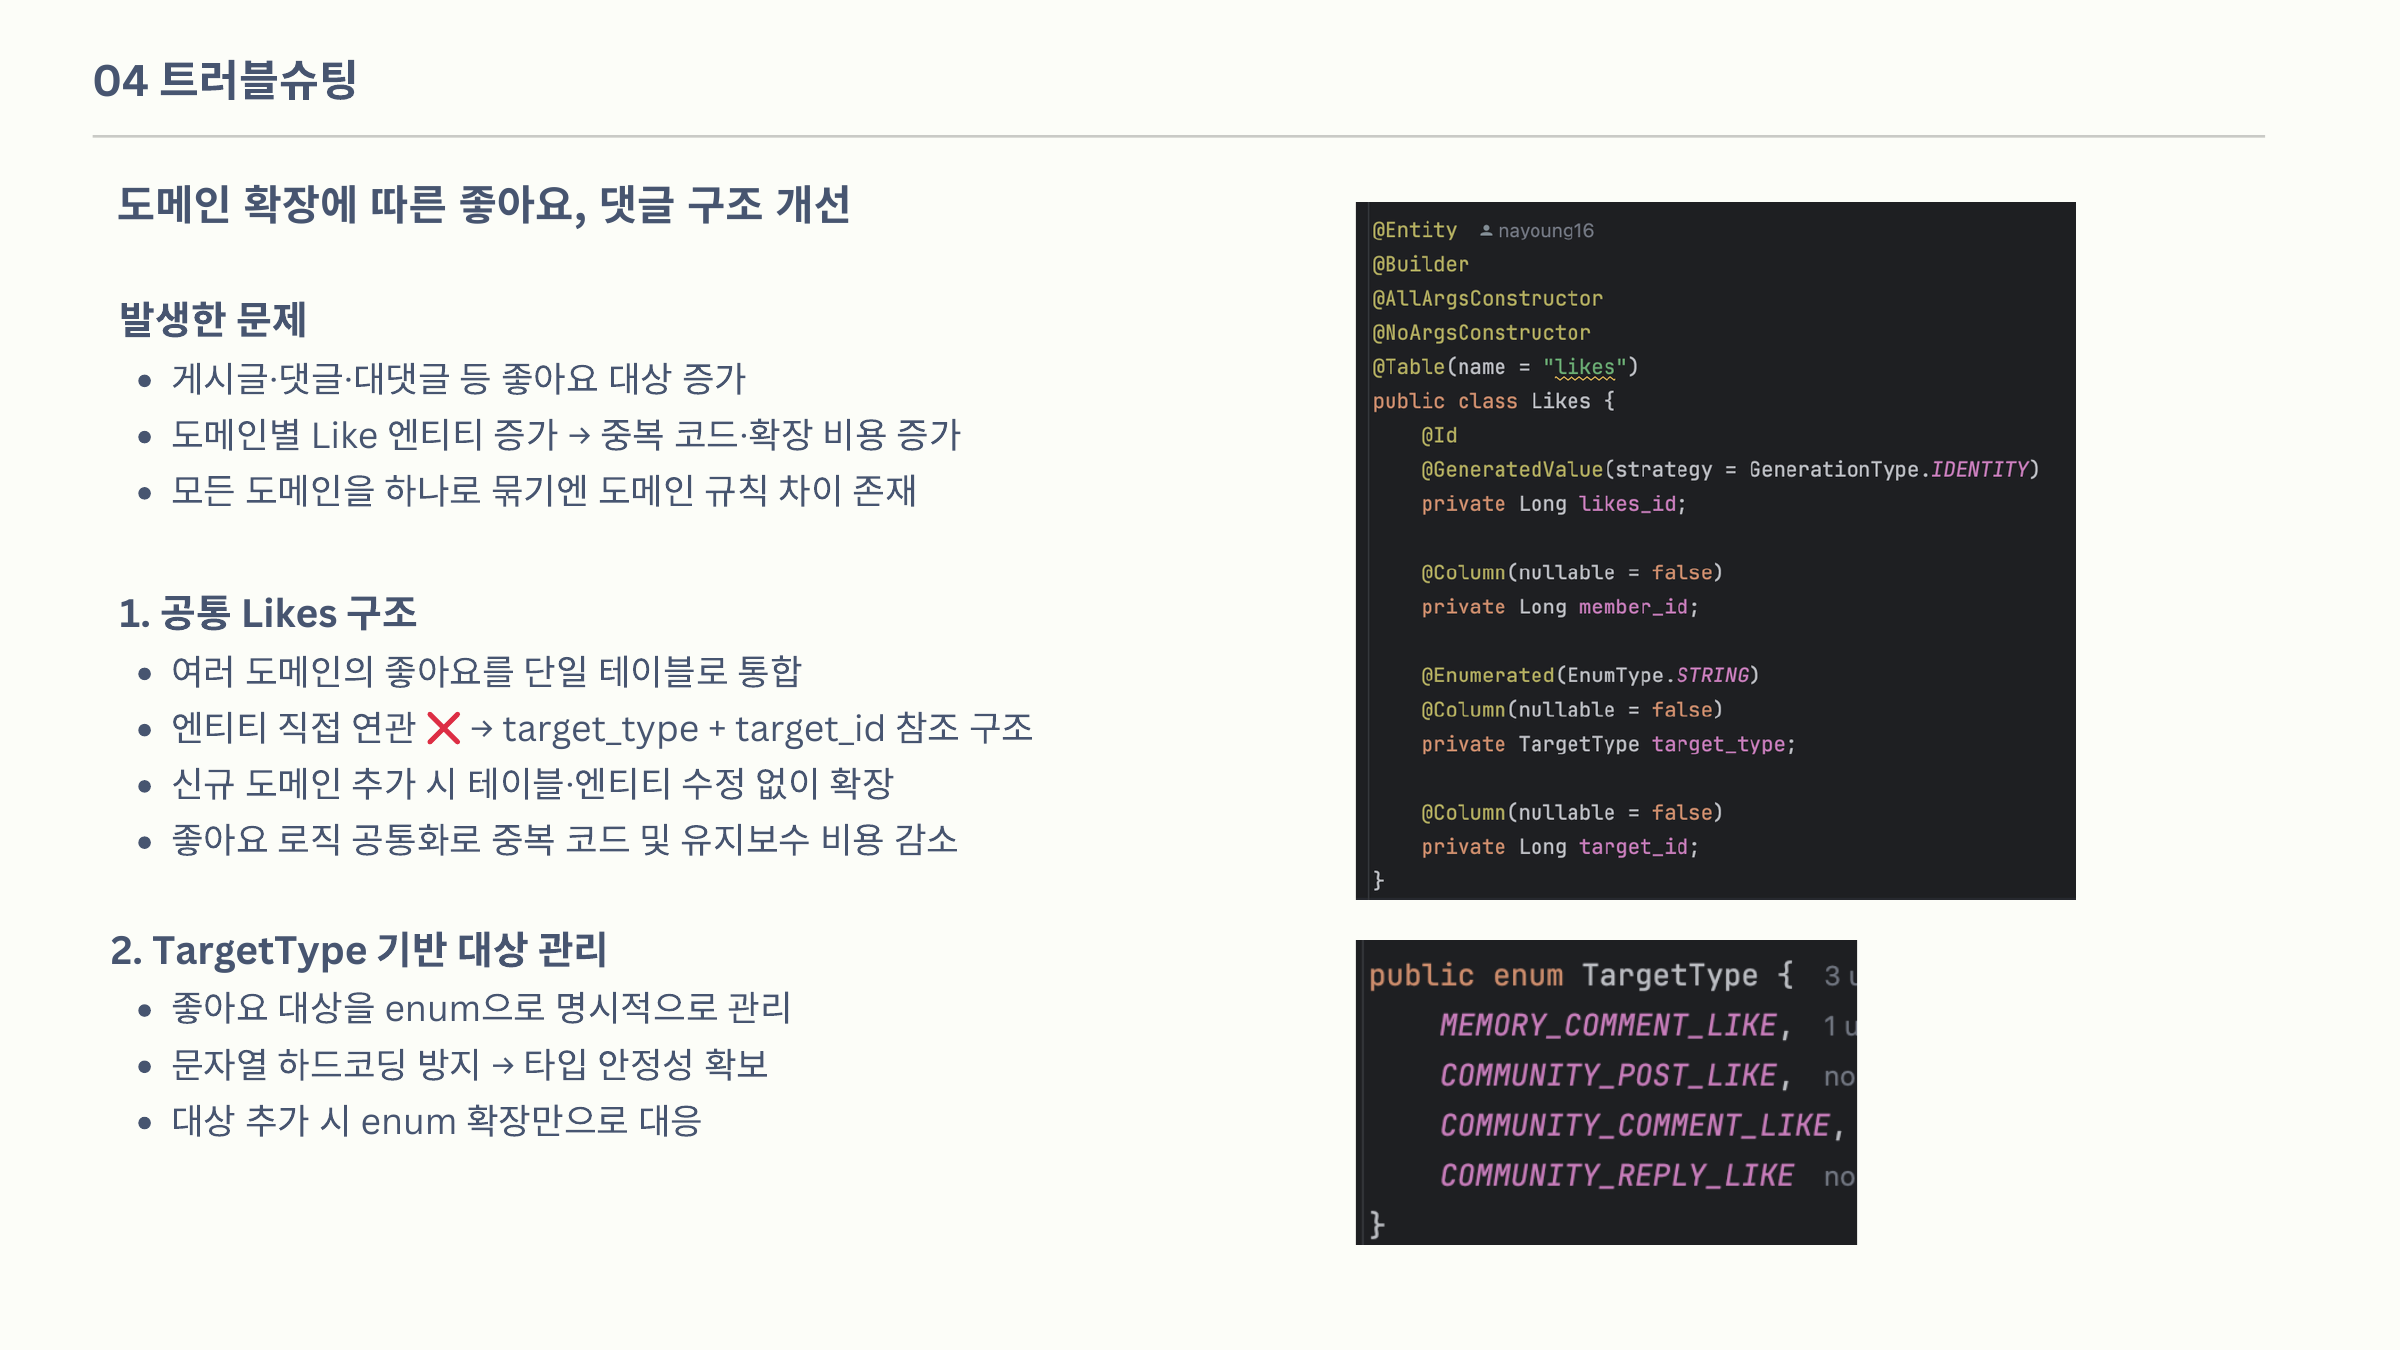Click the text 'target_type + target_id 참조 구조'

click(x=768, y=728)
